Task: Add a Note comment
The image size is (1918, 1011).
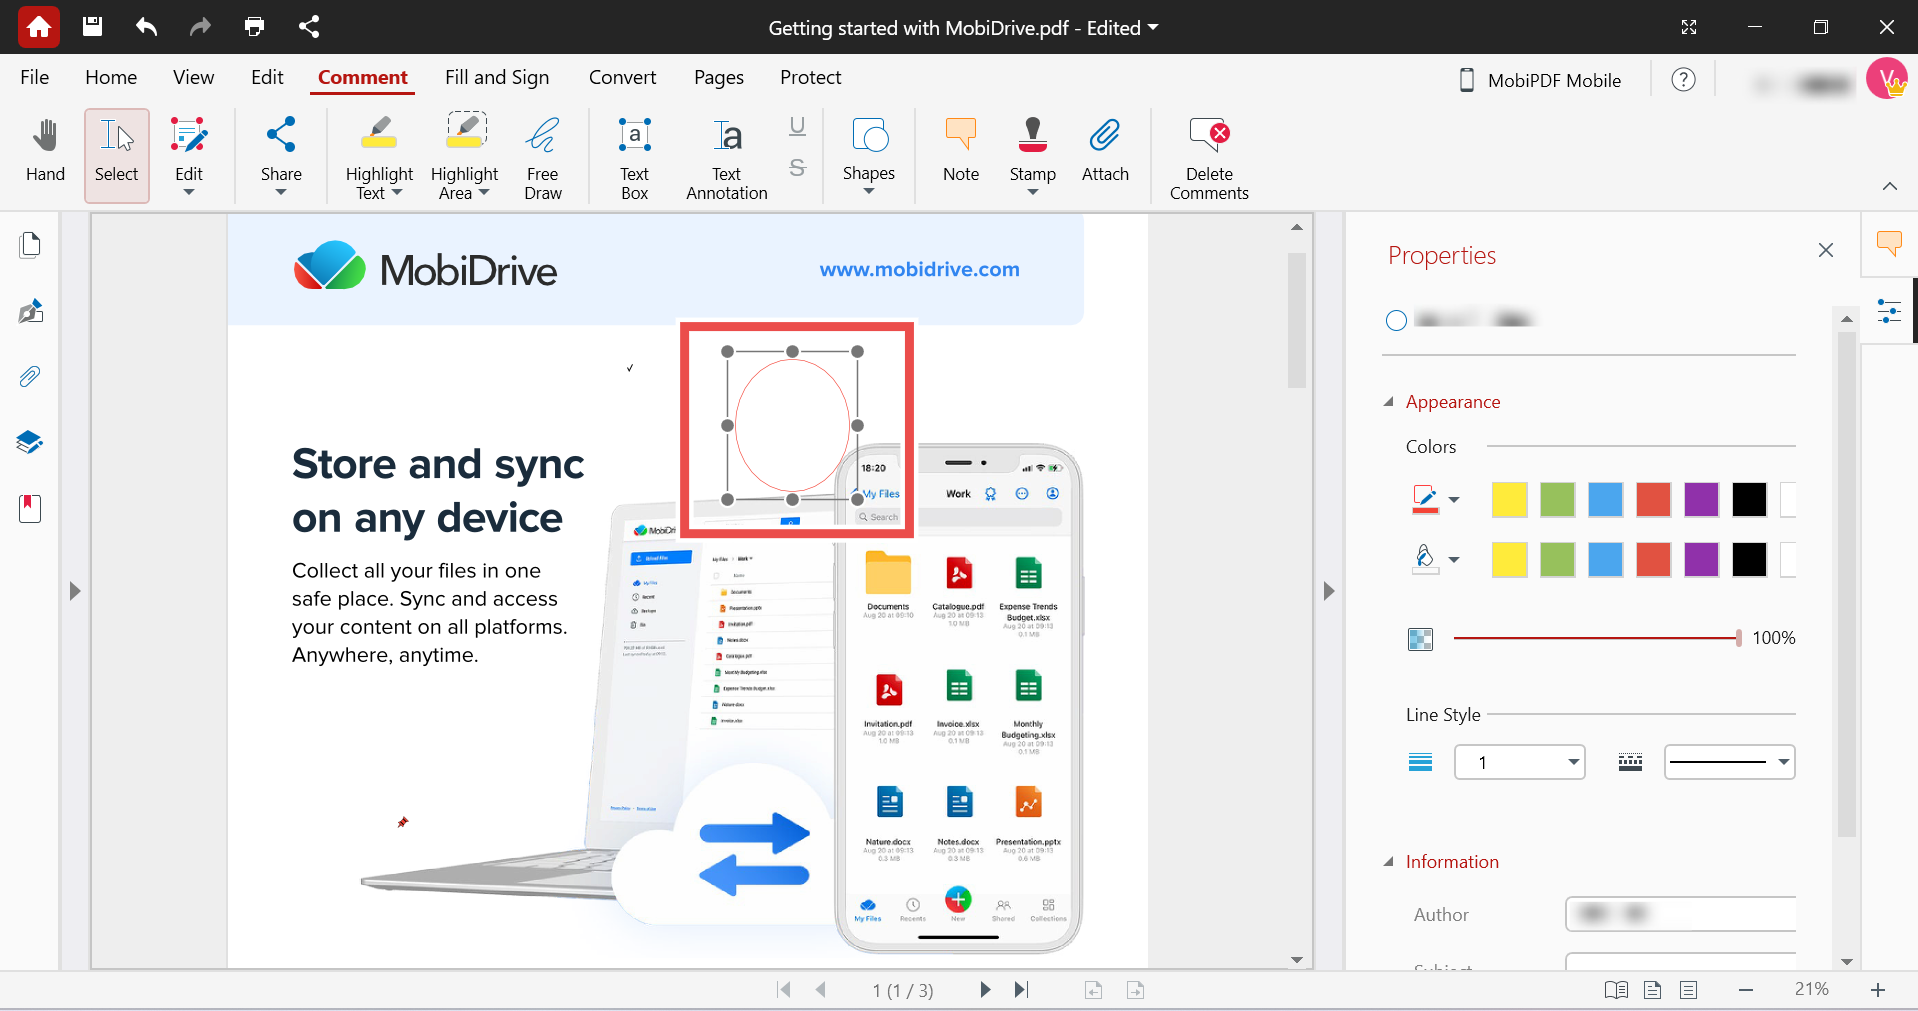Action: pos(959,152)
